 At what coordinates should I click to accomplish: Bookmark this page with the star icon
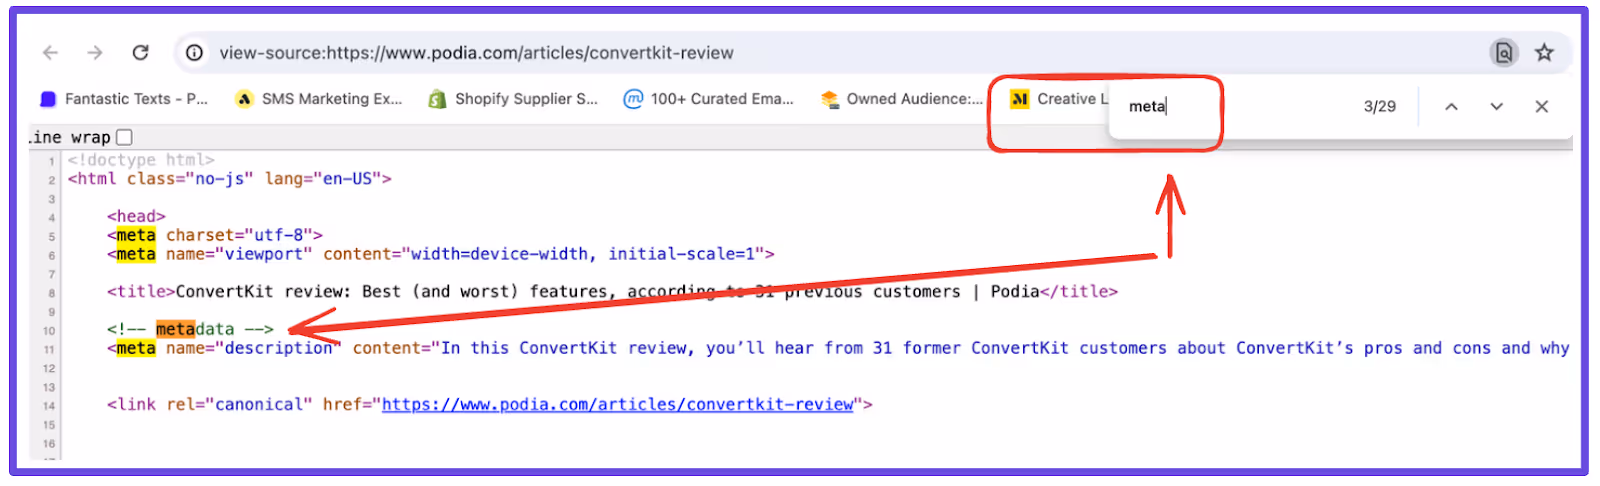(x=1544, y=53)
